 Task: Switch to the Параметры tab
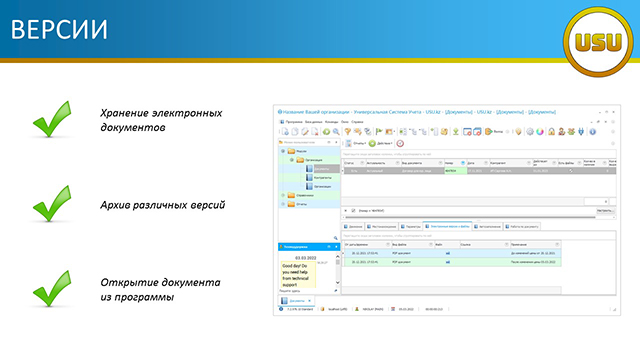(x=411, y=227)
